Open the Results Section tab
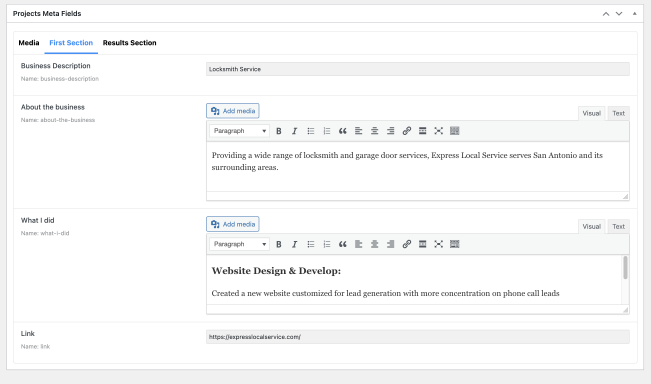651x384 pixels. [130, 43]
